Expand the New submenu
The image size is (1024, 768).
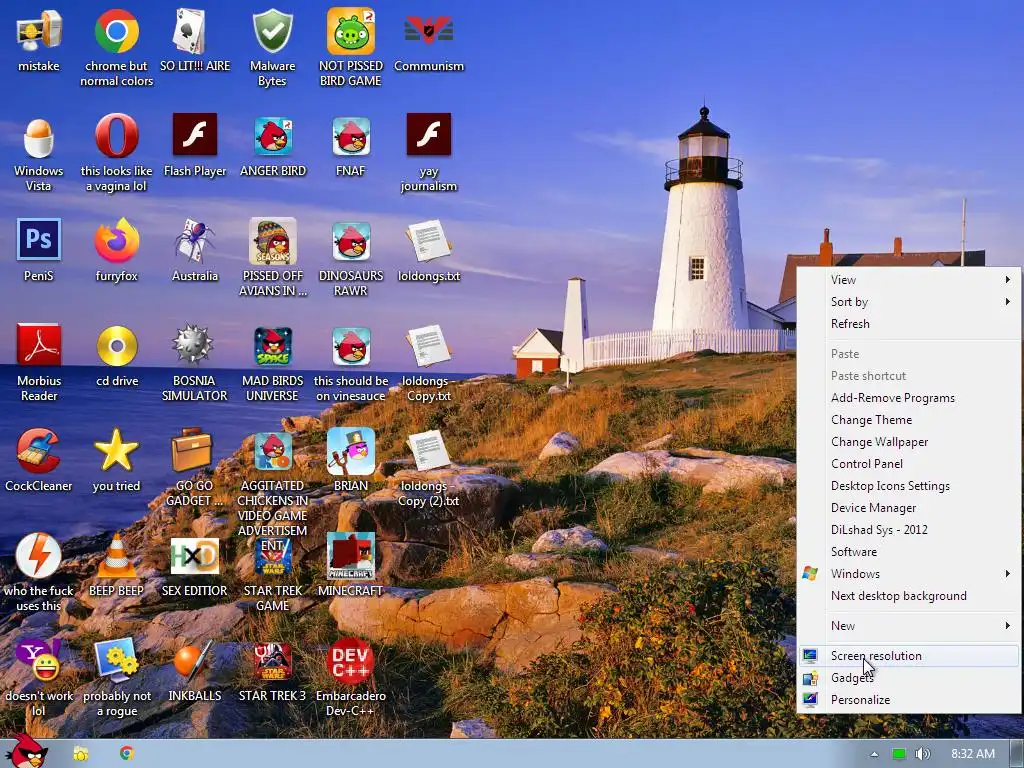908,626
